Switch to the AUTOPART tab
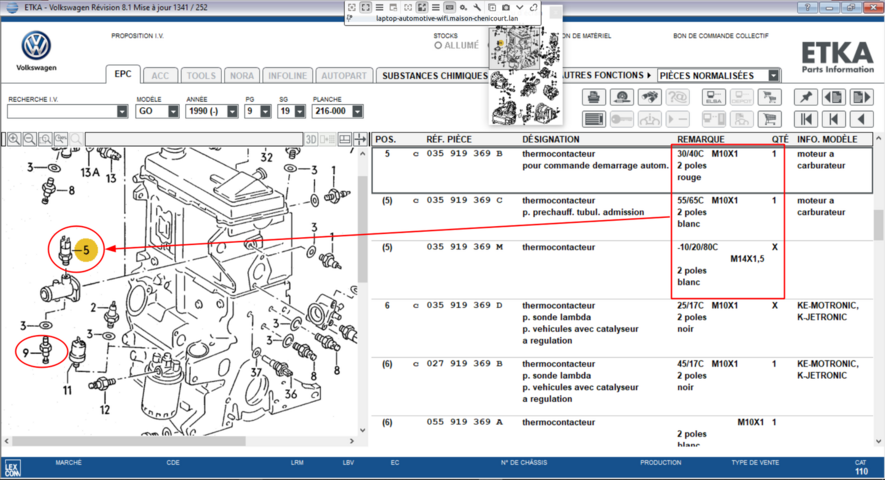The height and width of the screenshot is (480, 885). 344,76
